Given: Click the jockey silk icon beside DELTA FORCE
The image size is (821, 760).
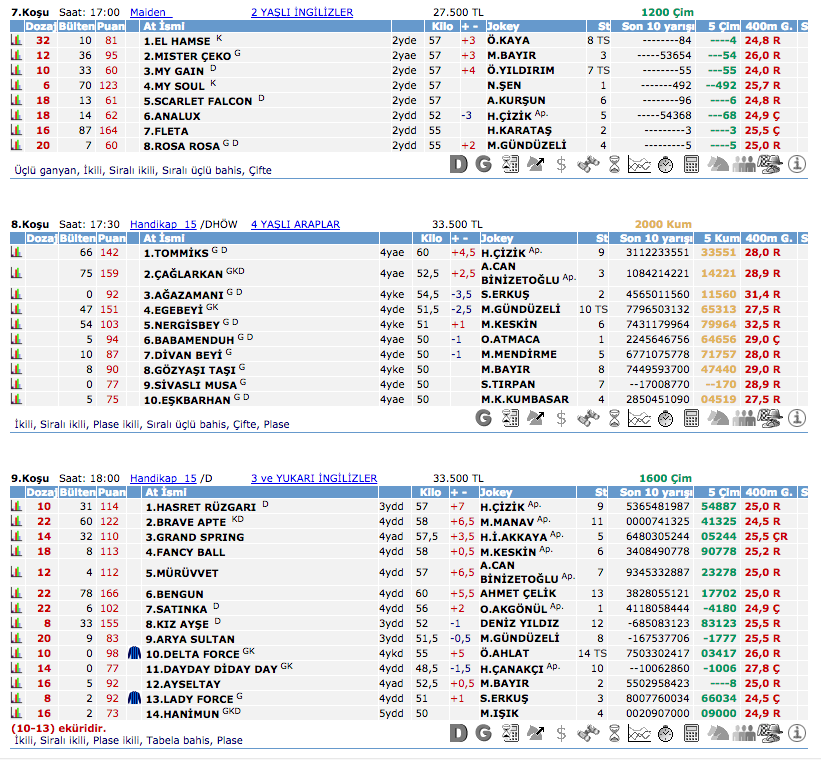Looking at the screenshot, I should coord(135,654).
